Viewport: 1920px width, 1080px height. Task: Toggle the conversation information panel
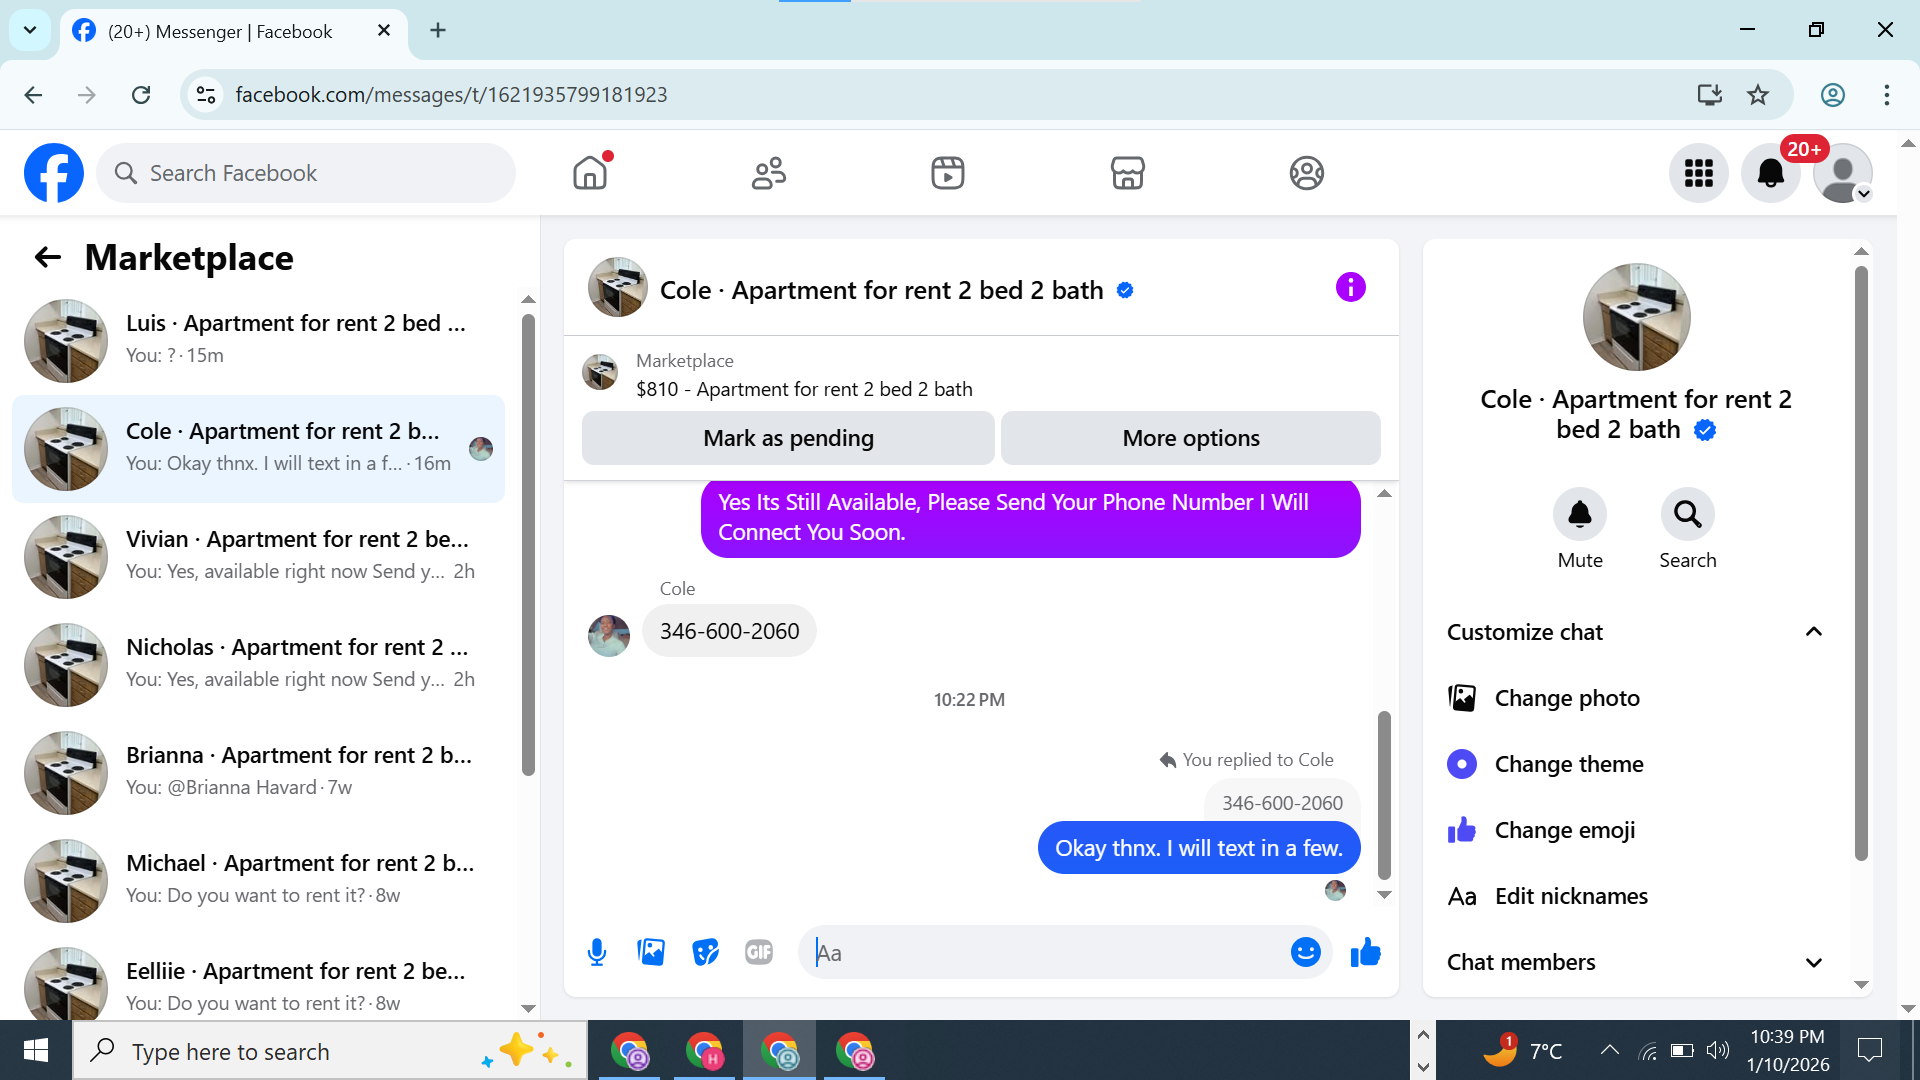[x=1350, y=288]
